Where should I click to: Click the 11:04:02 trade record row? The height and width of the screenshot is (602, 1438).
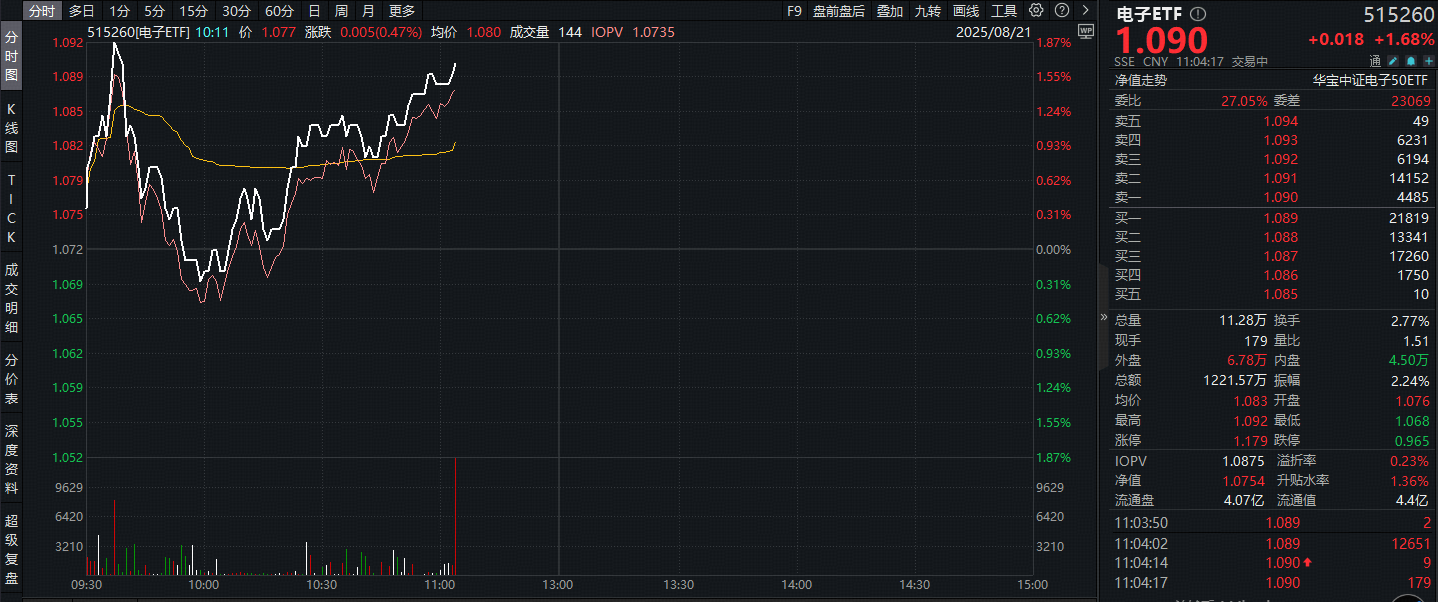pyautogui.click(x=1272, y=543)
